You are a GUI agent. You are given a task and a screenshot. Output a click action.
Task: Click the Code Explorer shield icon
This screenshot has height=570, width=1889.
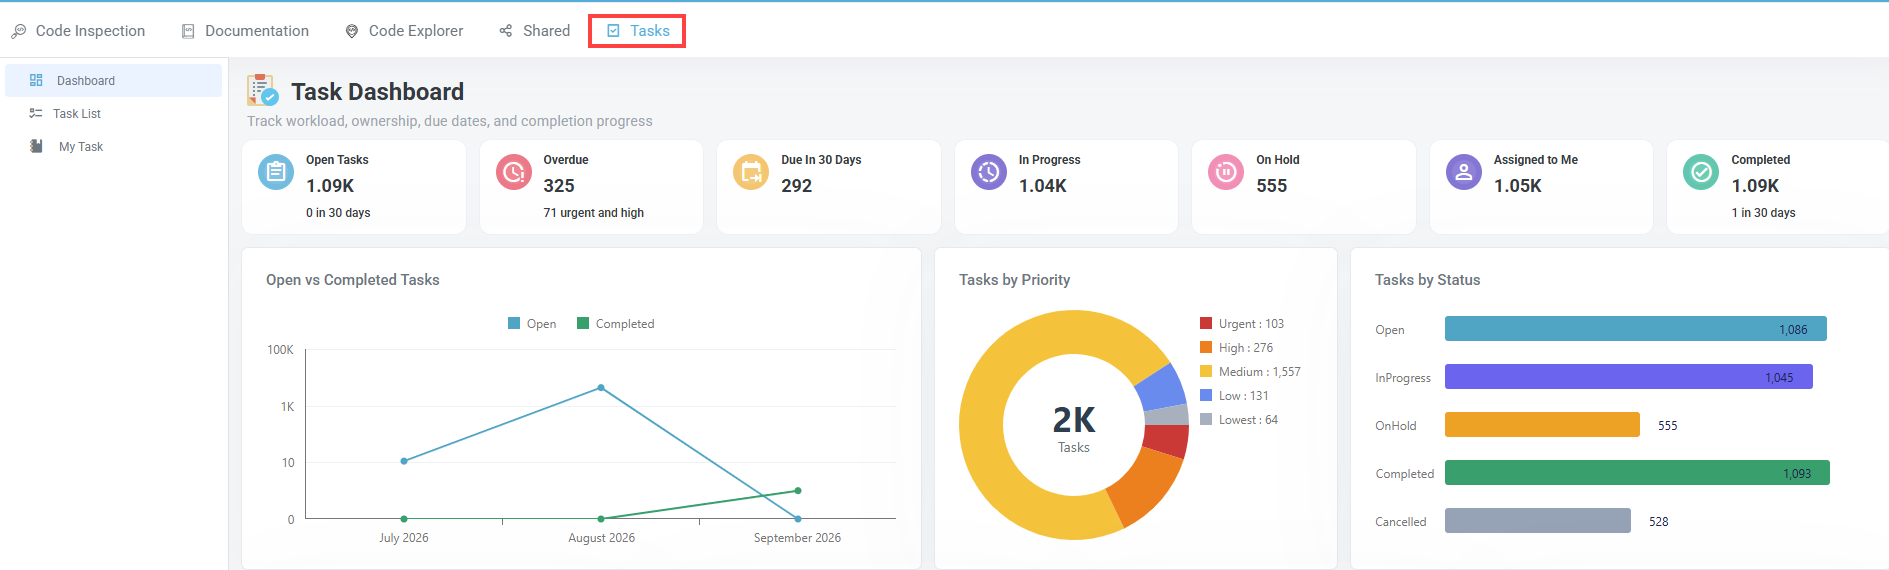point(352,31)
